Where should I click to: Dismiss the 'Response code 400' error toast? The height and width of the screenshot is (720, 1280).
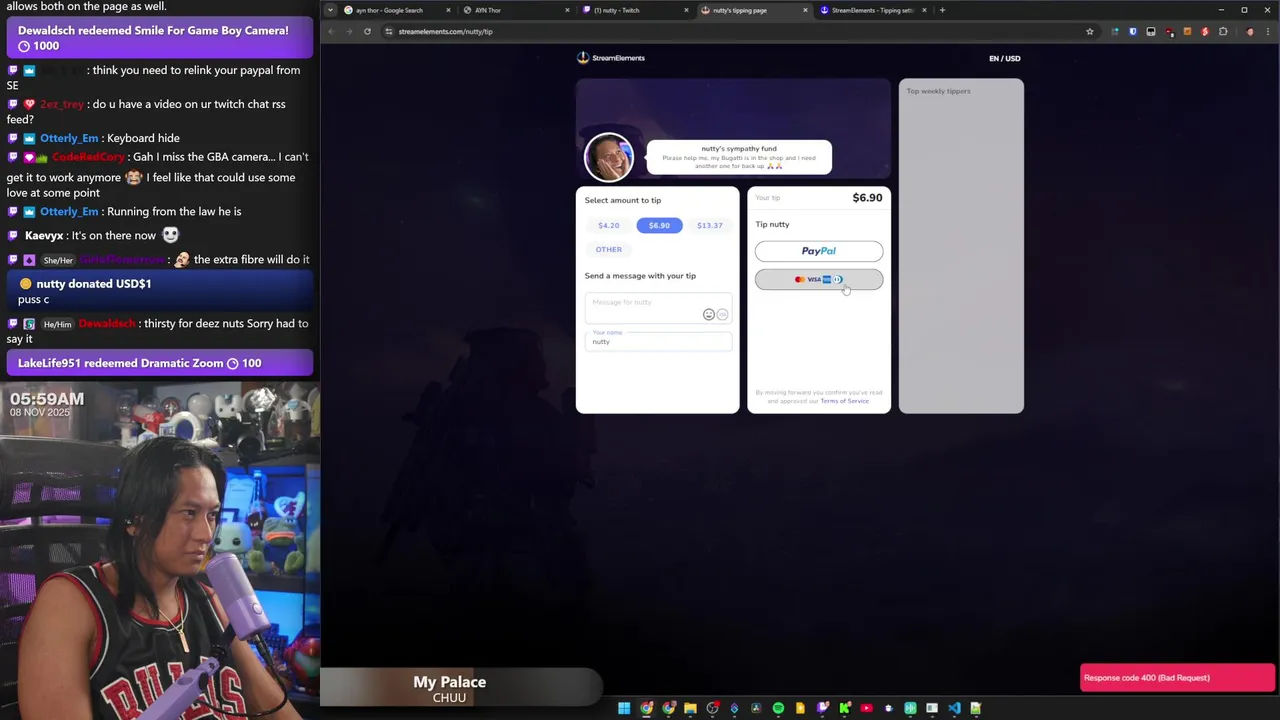point(1177,678)
